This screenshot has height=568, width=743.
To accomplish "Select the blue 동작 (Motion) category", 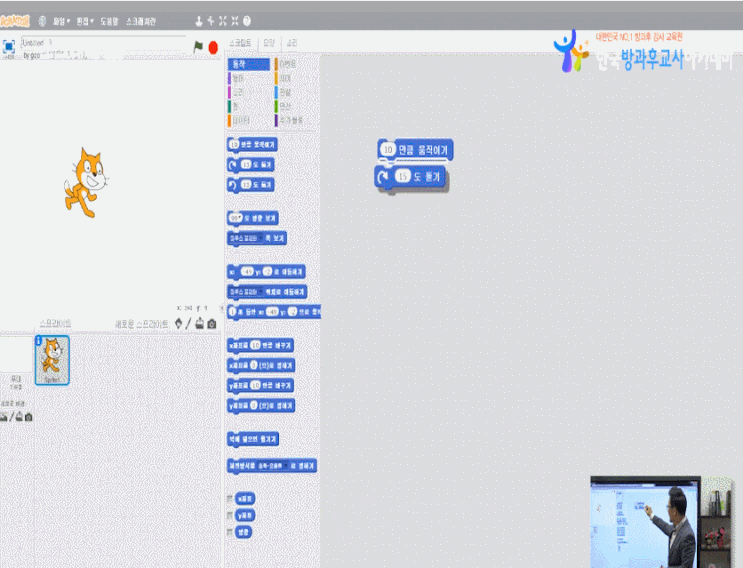I will click(249, 64).
